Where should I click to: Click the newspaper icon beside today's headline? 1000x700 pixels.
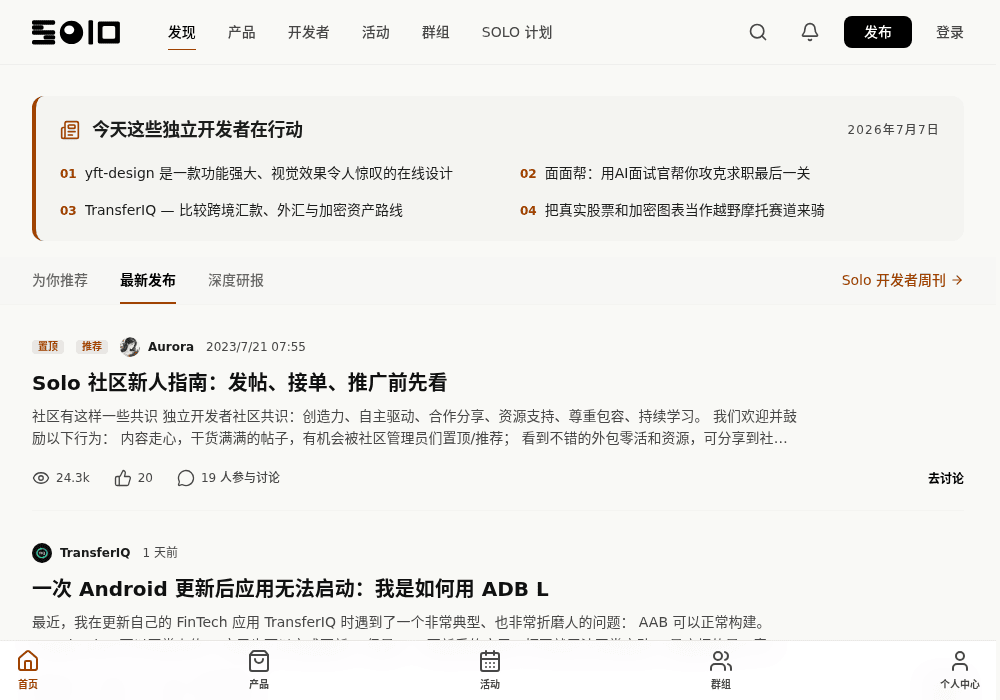70,130
